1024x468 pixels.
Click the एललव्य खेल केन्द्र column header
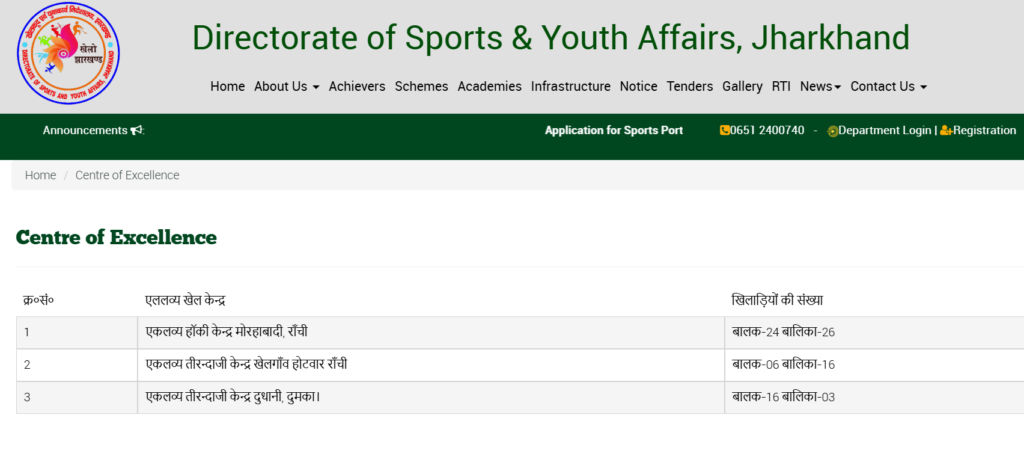click(x=185, y=300)
